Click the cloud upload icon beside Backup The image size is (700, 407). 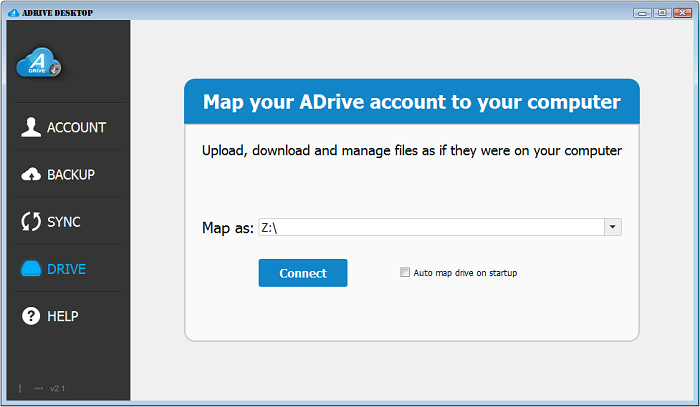(31, 174)
